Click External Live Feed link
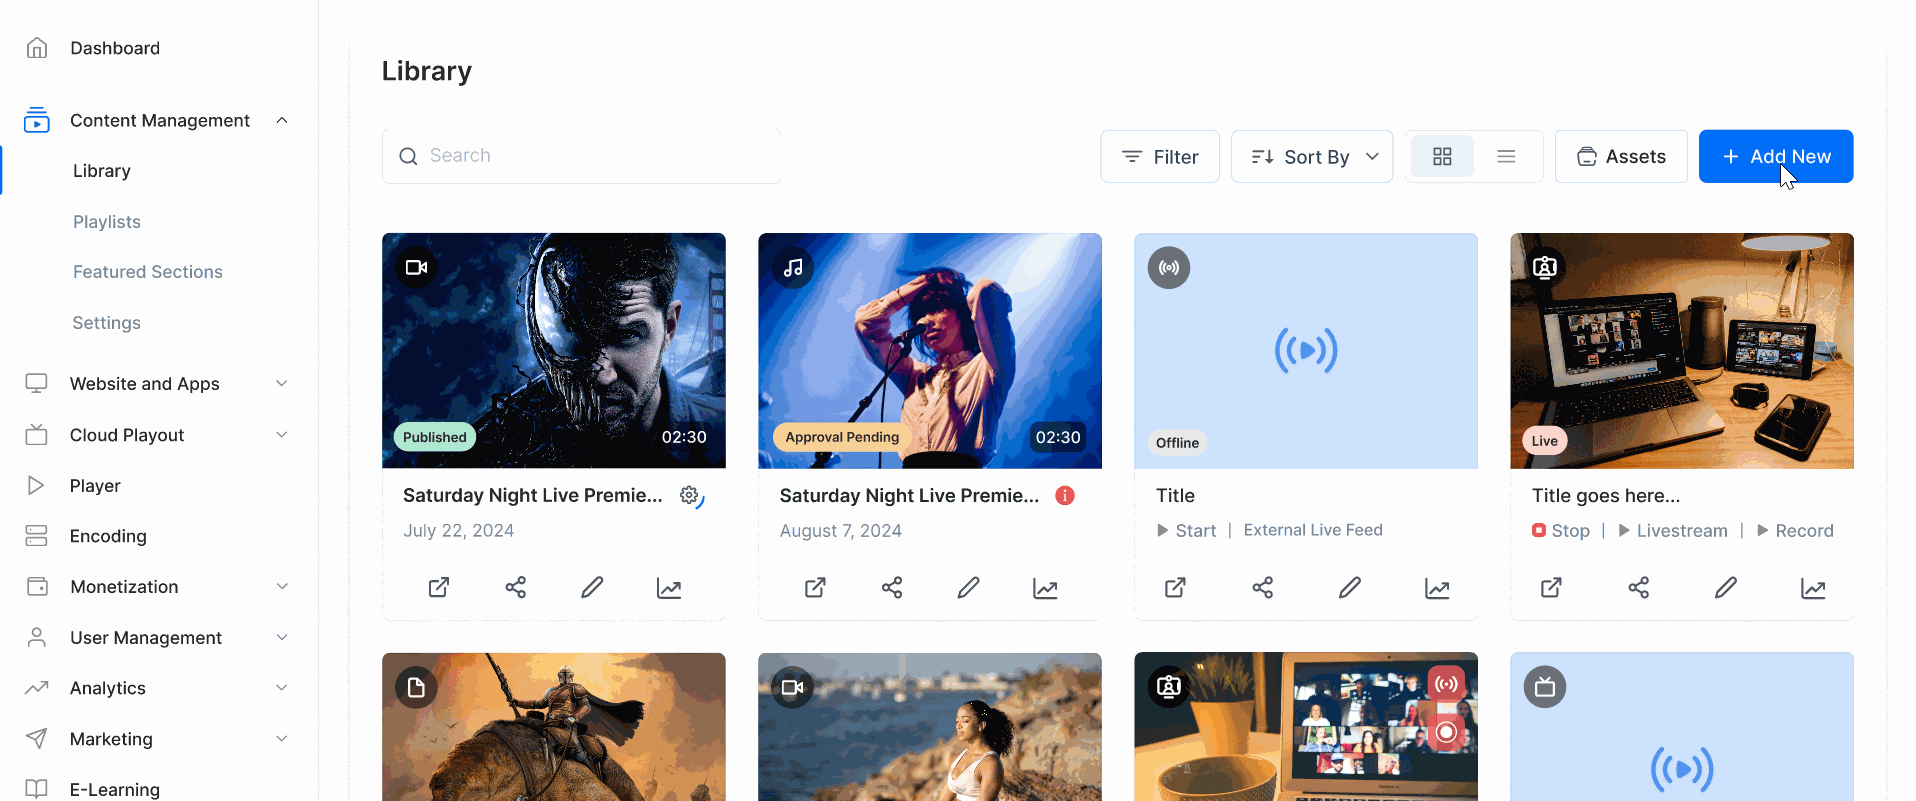The width and height of the screenshot is (1916, 801). coord(1313,530)
